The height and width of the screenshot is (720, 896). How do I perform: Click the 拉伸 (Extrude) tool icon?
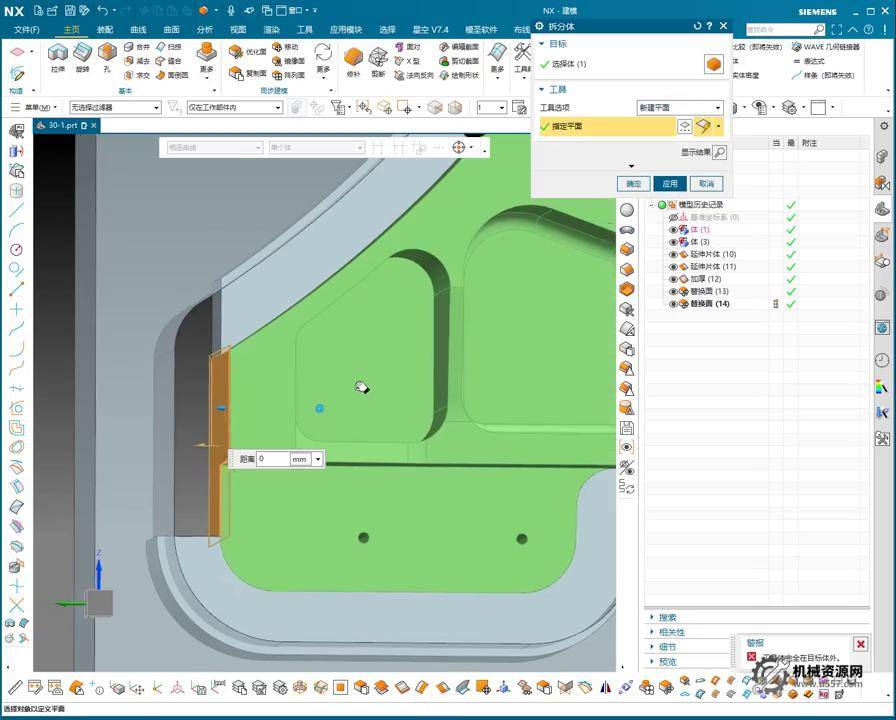pos(57,53)
